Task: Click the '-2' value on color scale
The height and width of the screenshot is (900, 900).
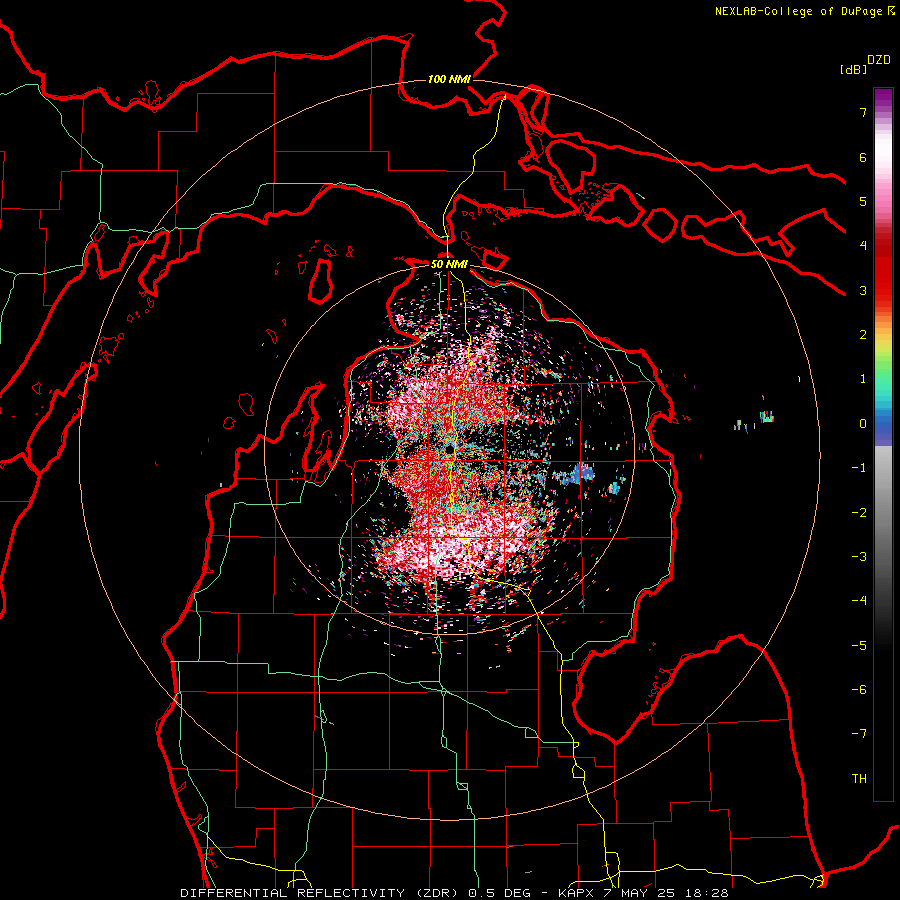Action: click(x=859, y=513)
